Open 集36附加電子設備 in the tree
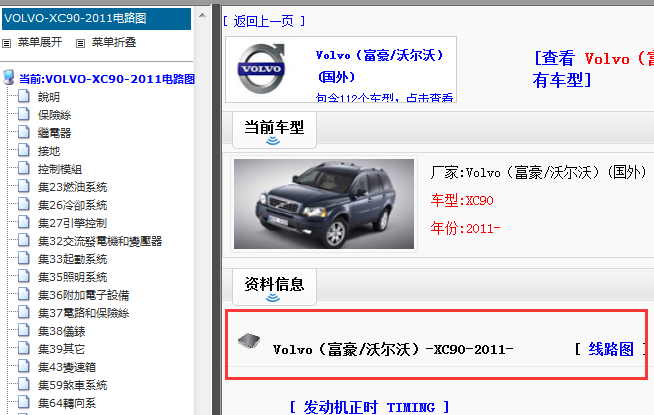654x415 pixels. click(83, 295)
